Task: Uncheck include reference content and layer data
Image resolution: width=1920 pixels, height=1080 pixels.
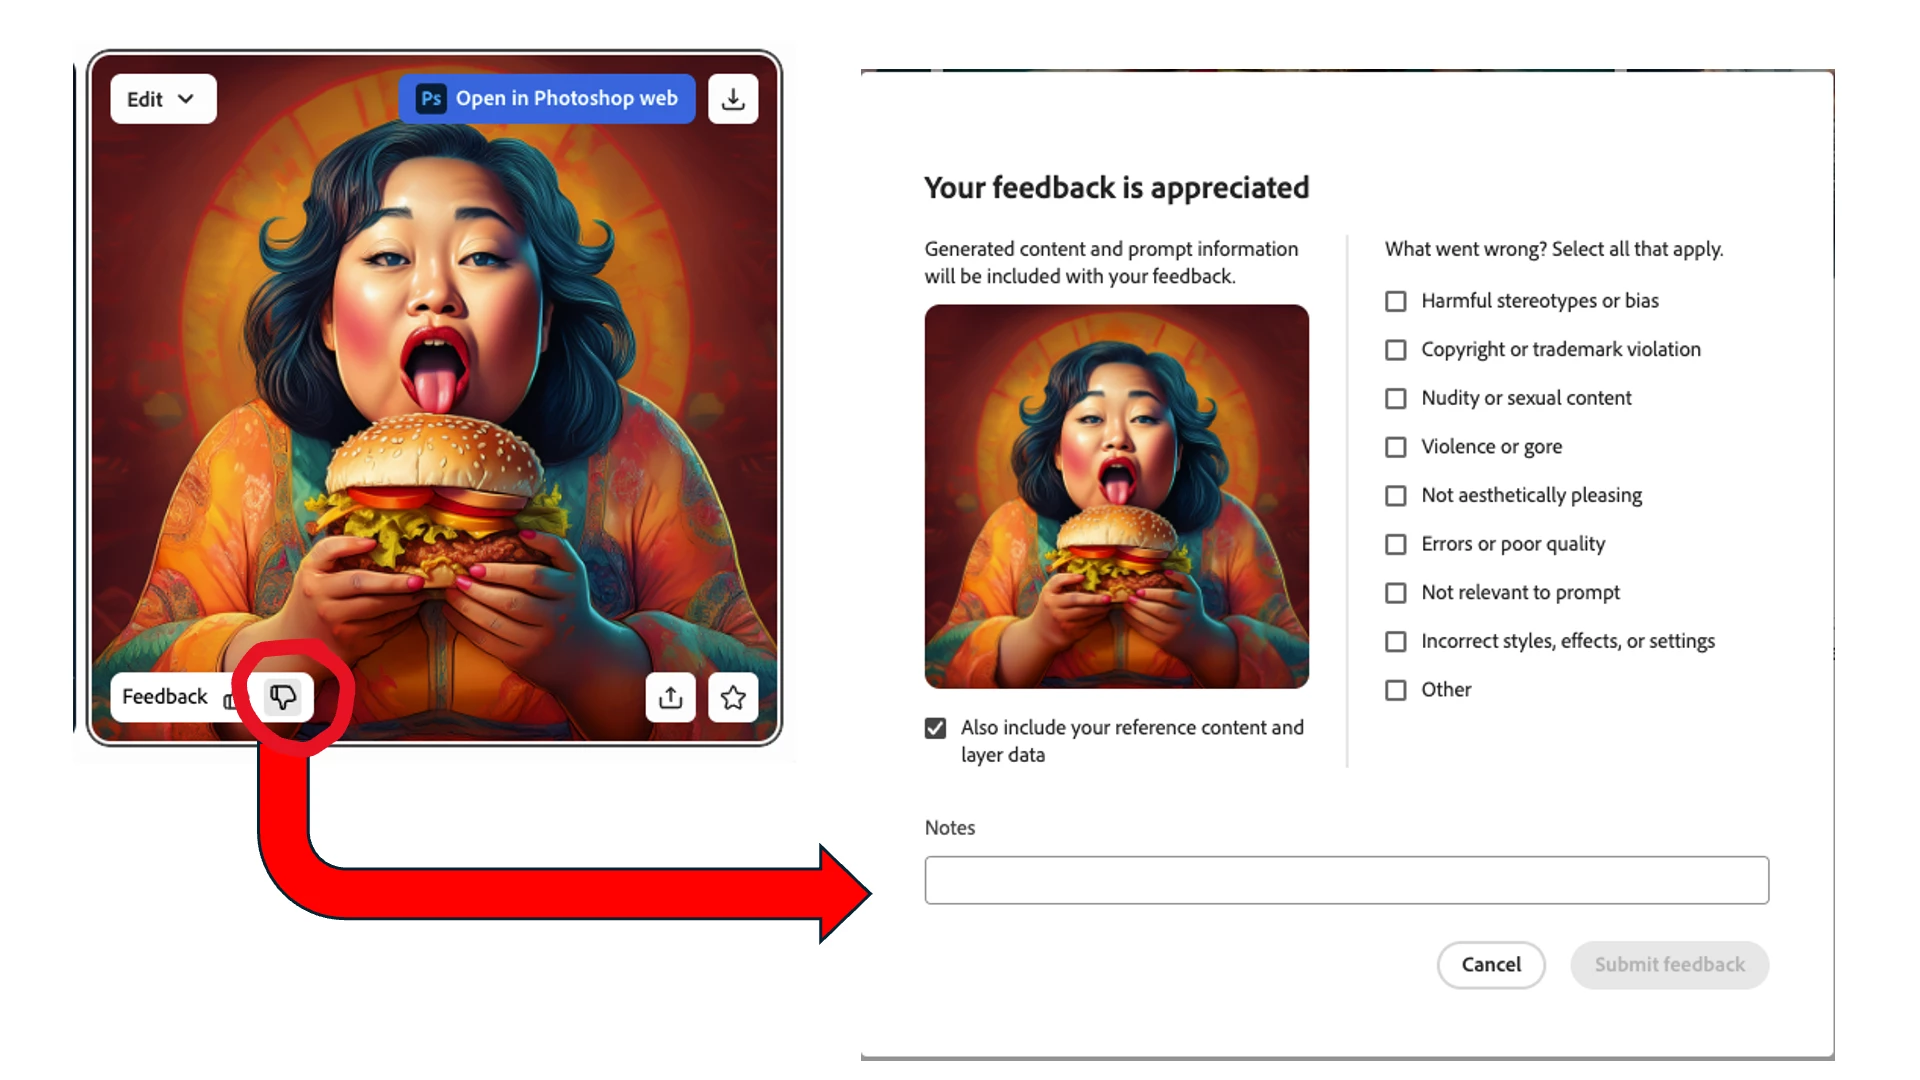Action: point(935,728)
